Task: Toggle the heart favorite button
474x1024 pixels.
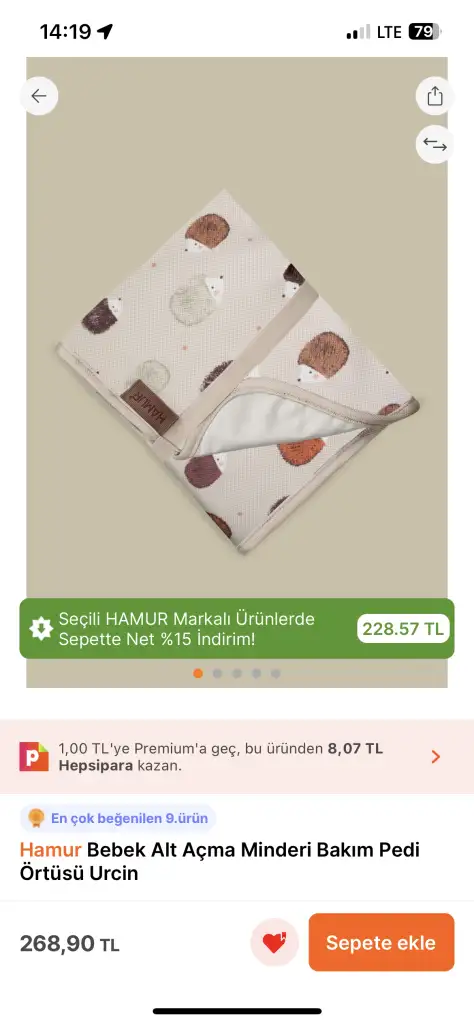Action: 274,942
